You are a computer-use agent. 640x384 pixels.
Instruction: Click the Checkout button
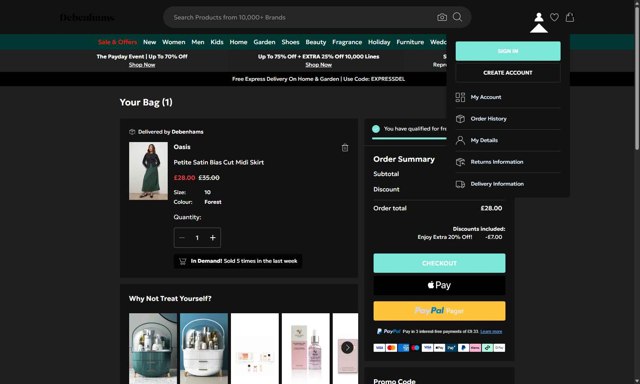tap(439, 263)
